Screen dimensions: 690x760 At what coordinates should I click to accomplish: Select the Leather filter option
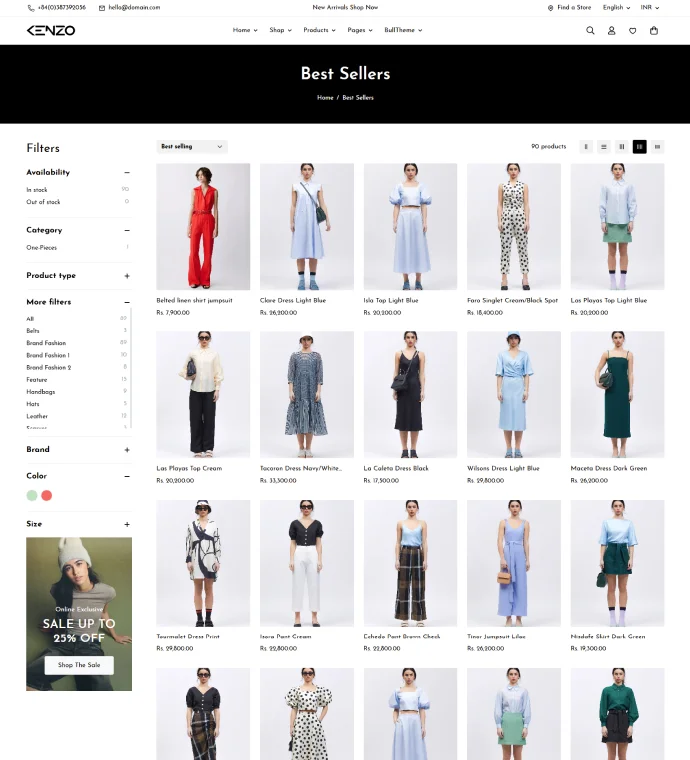37,416
